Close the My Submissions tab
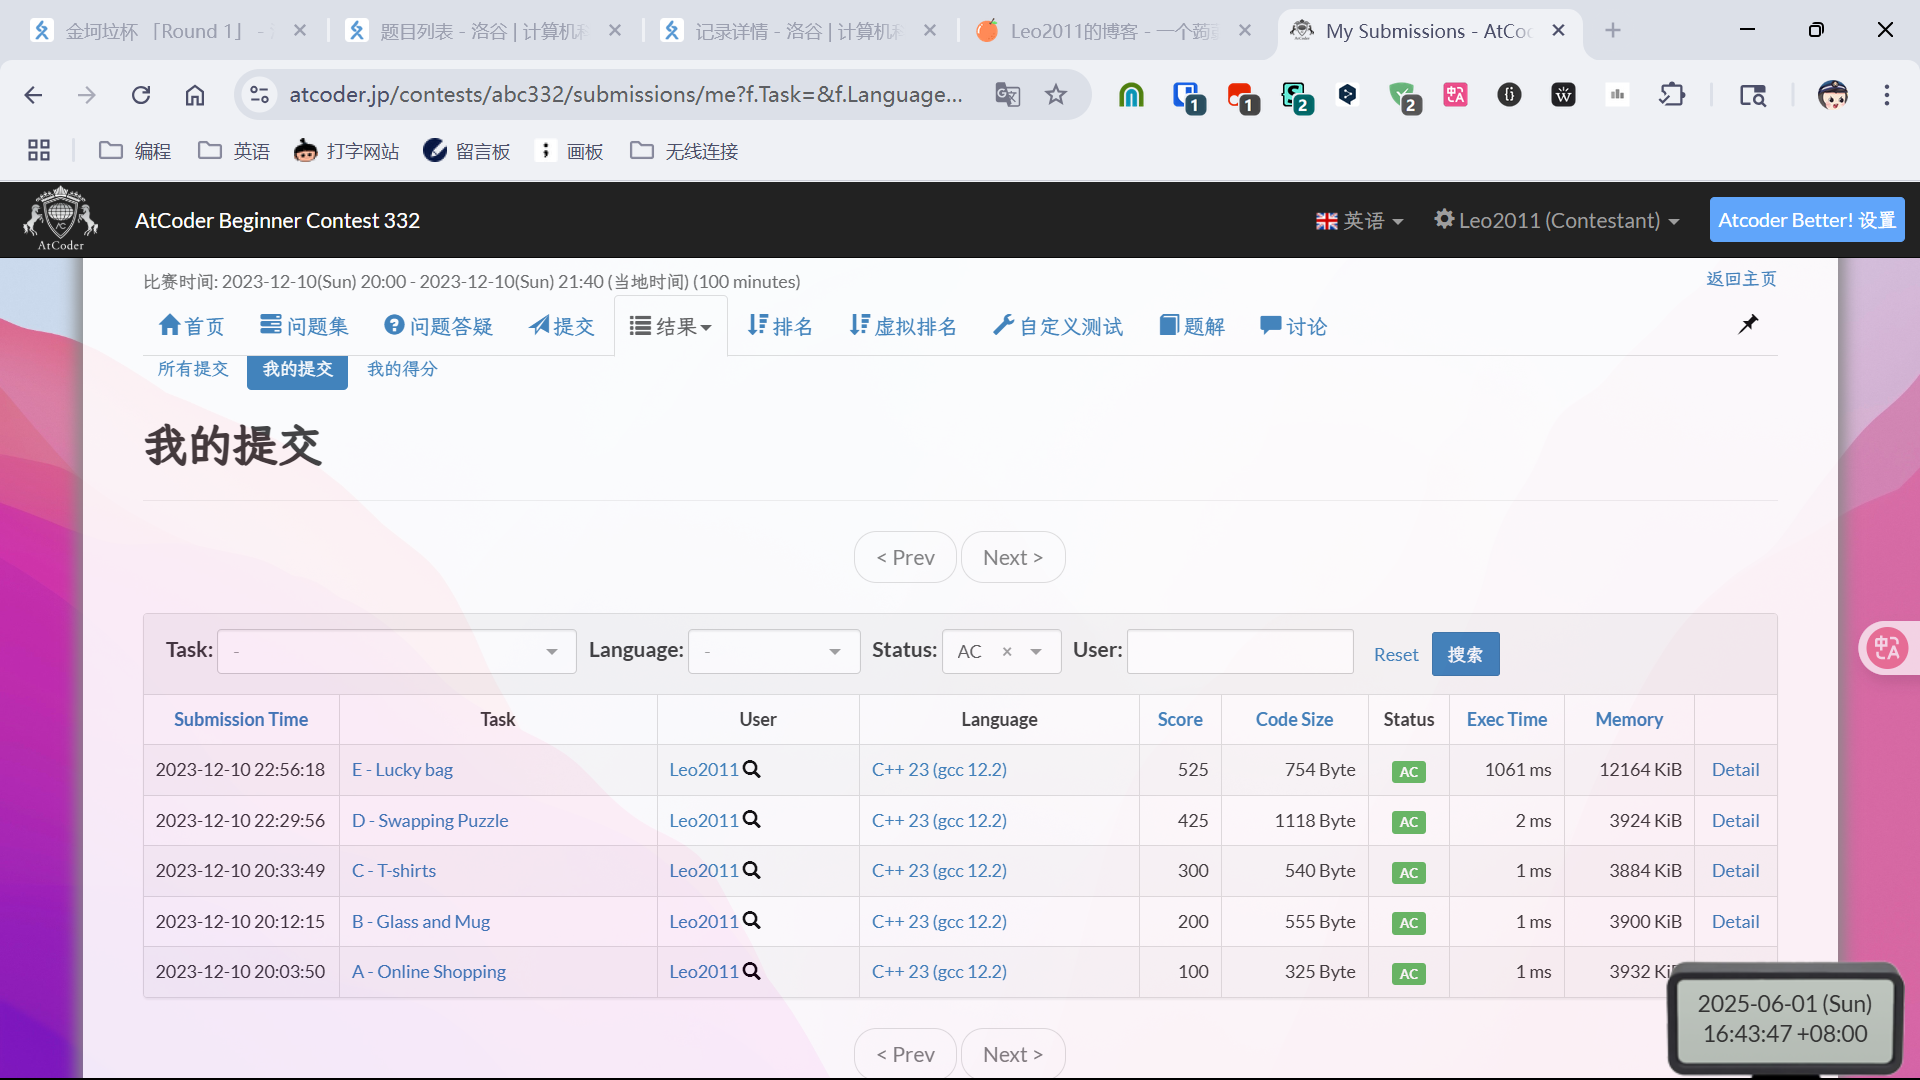 pyautogui.click(x=1558, y=31)
